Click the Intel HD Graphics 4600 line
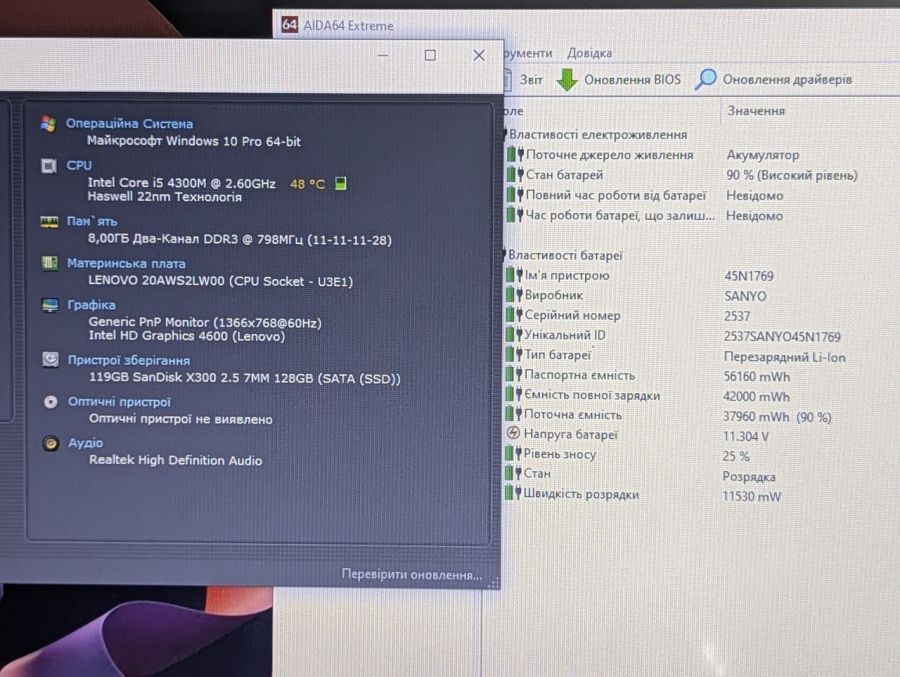900x677 pixels. [187, 336]
